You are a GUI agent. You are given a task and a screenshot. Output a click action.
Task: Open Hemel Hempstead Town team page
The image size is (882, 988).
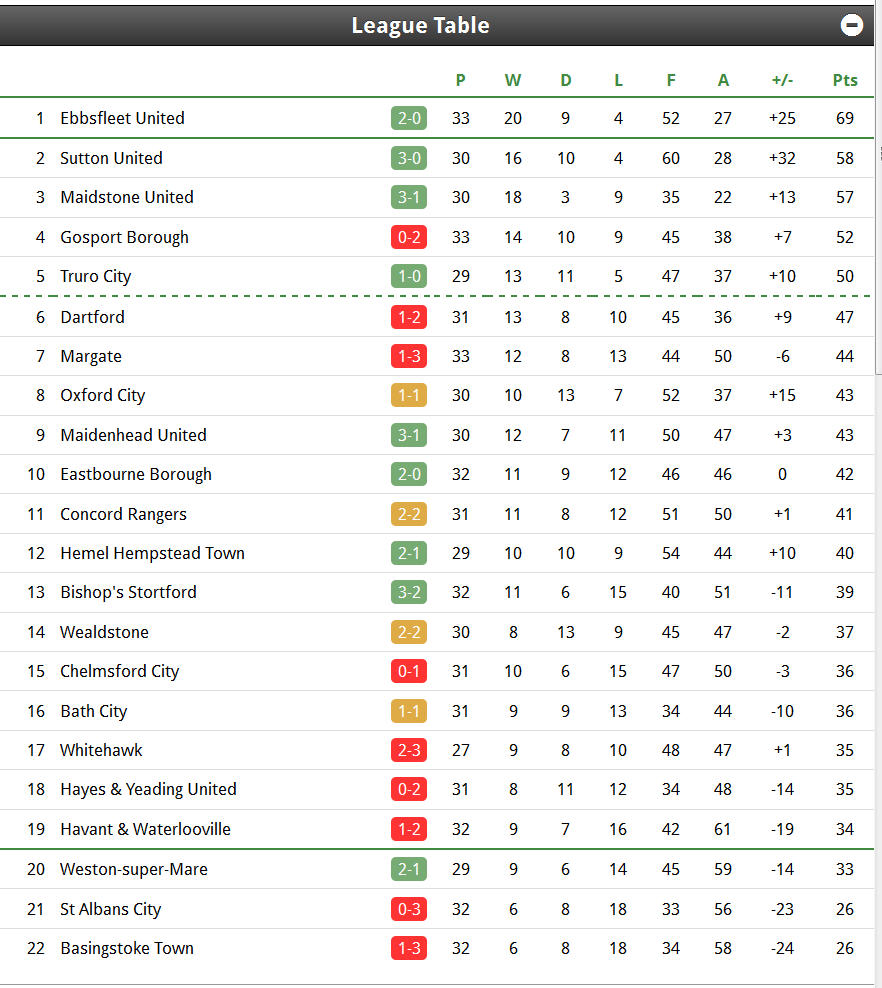coord(152,553)
